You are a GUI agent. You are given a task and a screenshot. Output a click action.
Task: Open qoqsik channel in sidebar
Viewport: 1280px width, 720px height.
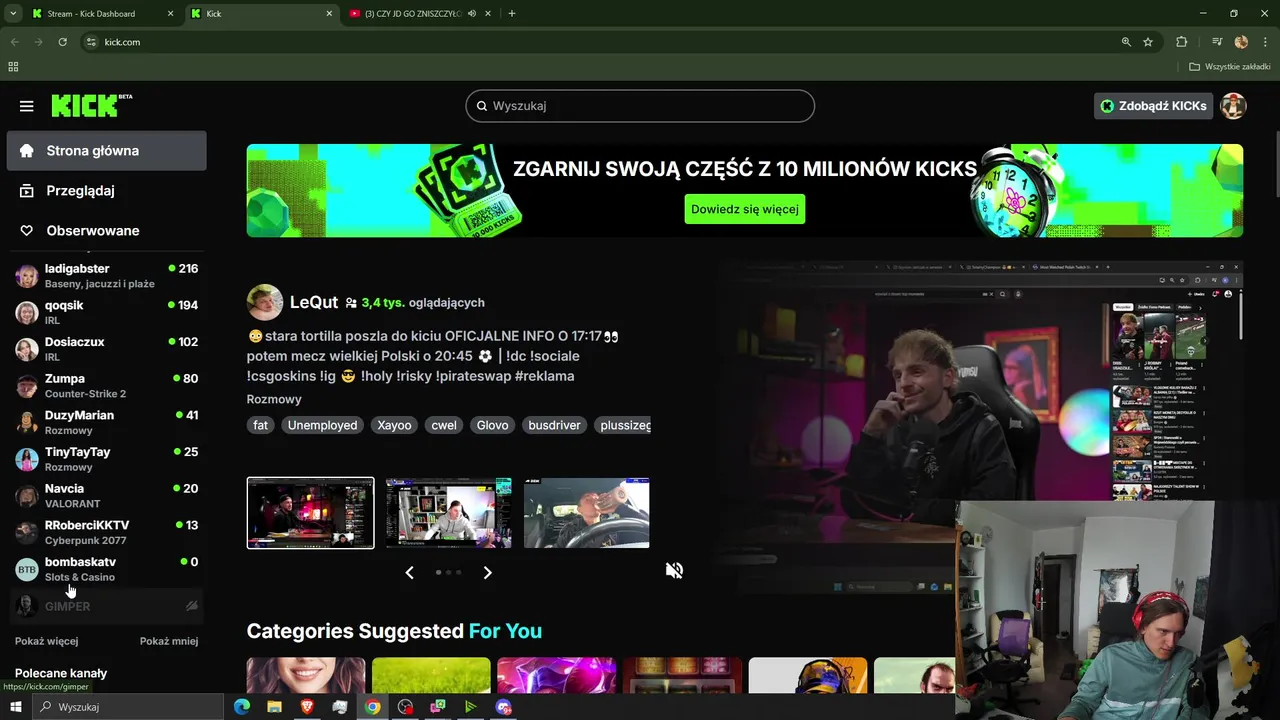pyautogui.click(x=107, y=312)
